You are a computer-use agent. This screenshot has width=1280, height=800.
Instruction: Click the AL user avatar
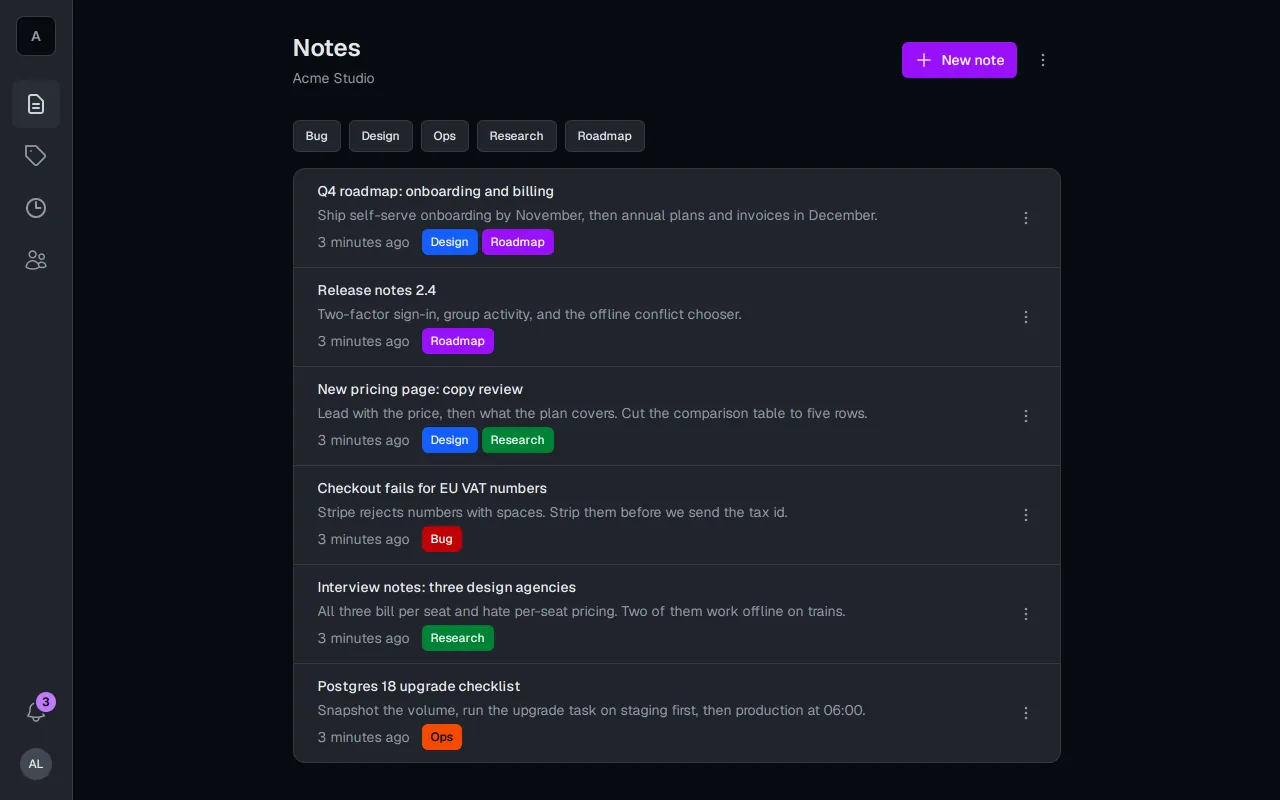click(x=36, y=764)
